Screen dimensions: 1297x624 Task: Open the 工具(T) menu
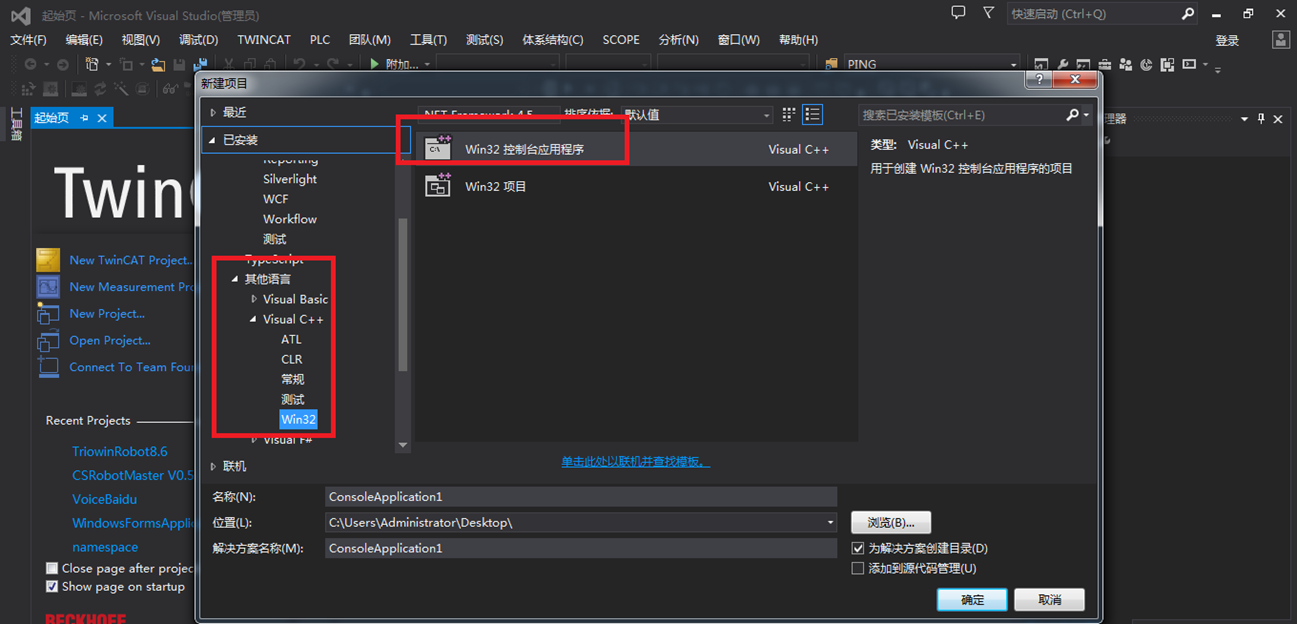pyautogui.click(x=428, y=40)
